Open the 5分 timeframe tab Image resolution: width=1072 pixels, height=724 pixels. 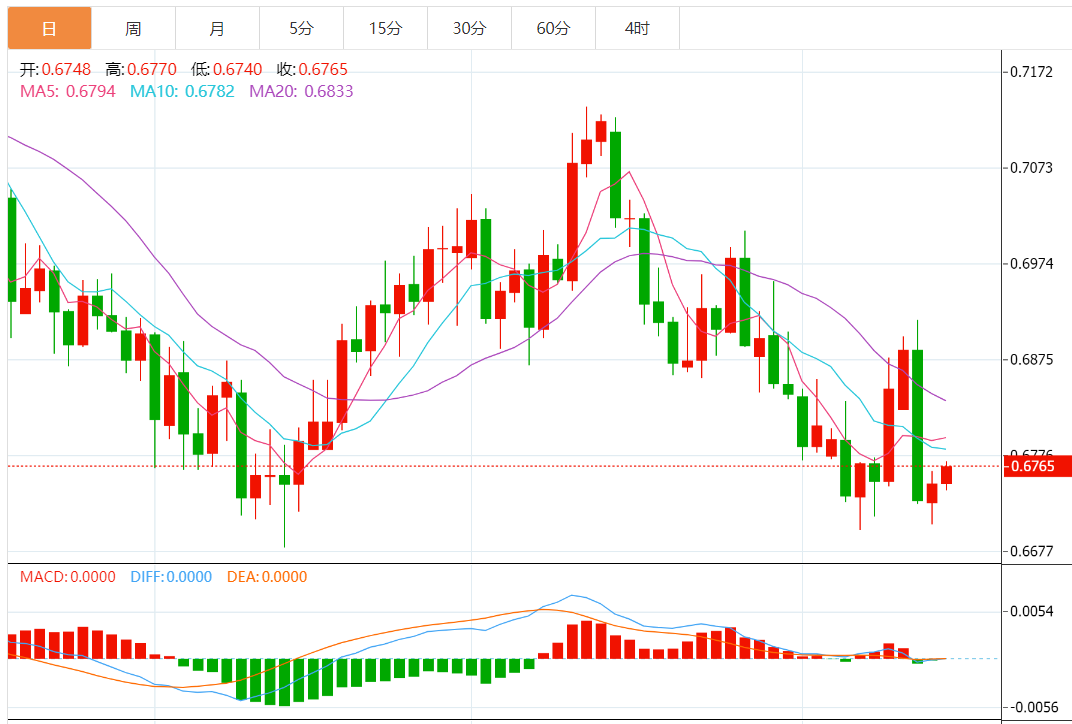(x=302, y=29)
